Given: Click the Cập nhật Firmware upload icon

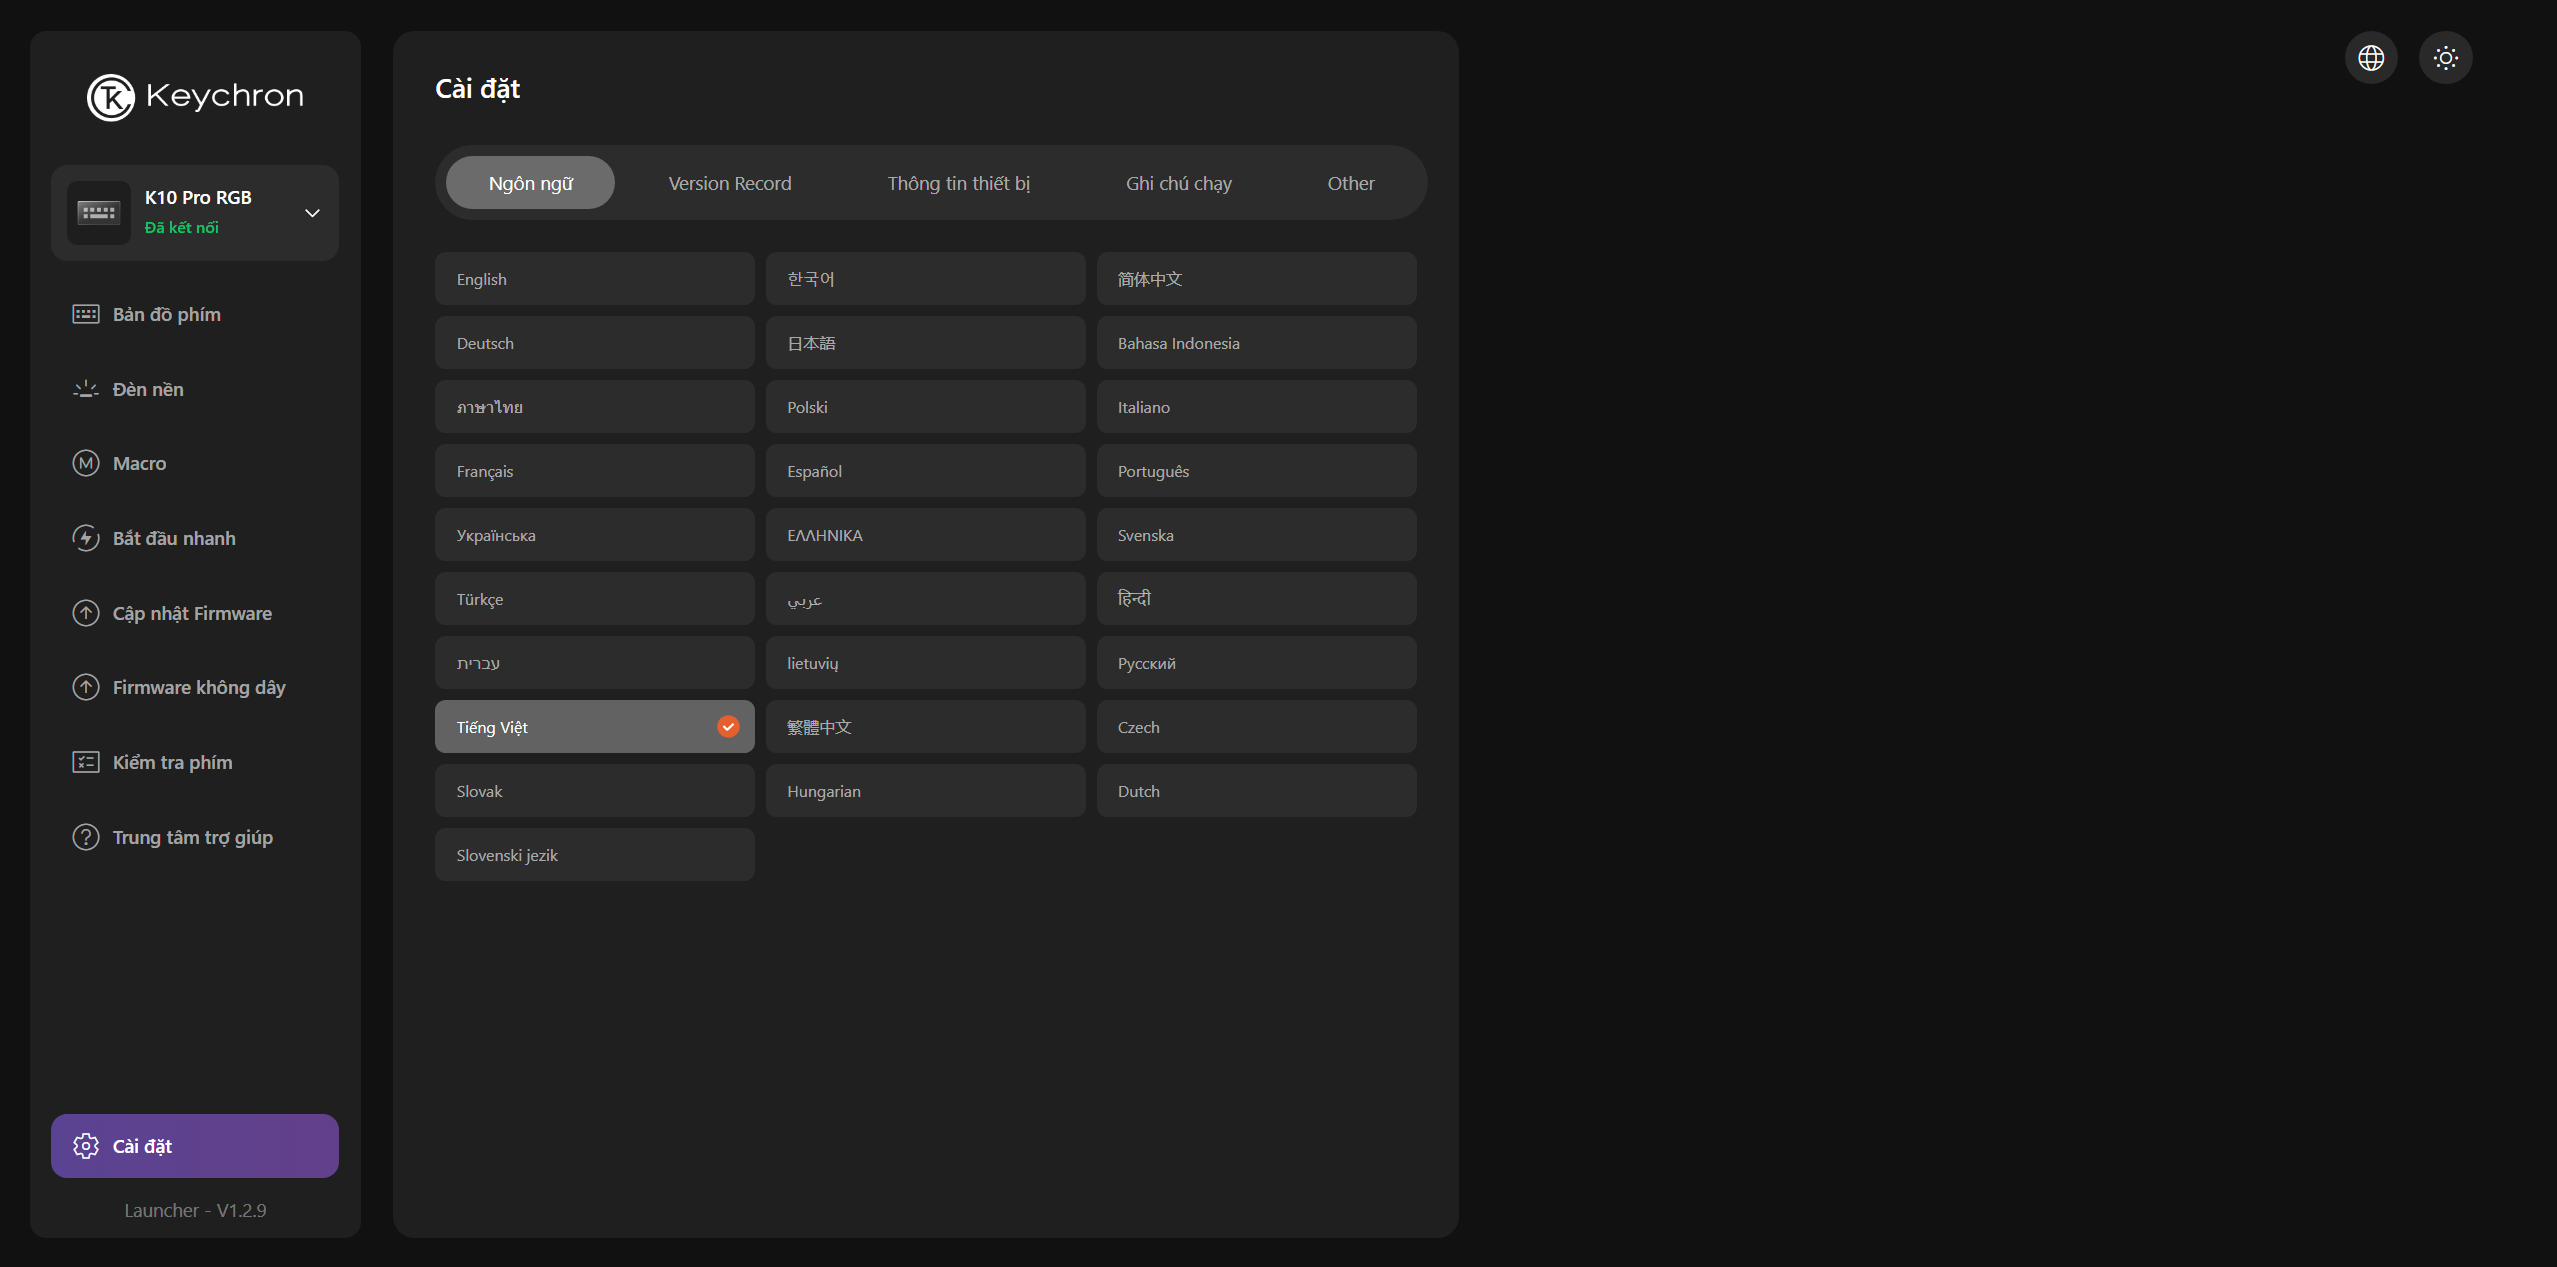Looking at the screenshot, I should click(86, 613).
